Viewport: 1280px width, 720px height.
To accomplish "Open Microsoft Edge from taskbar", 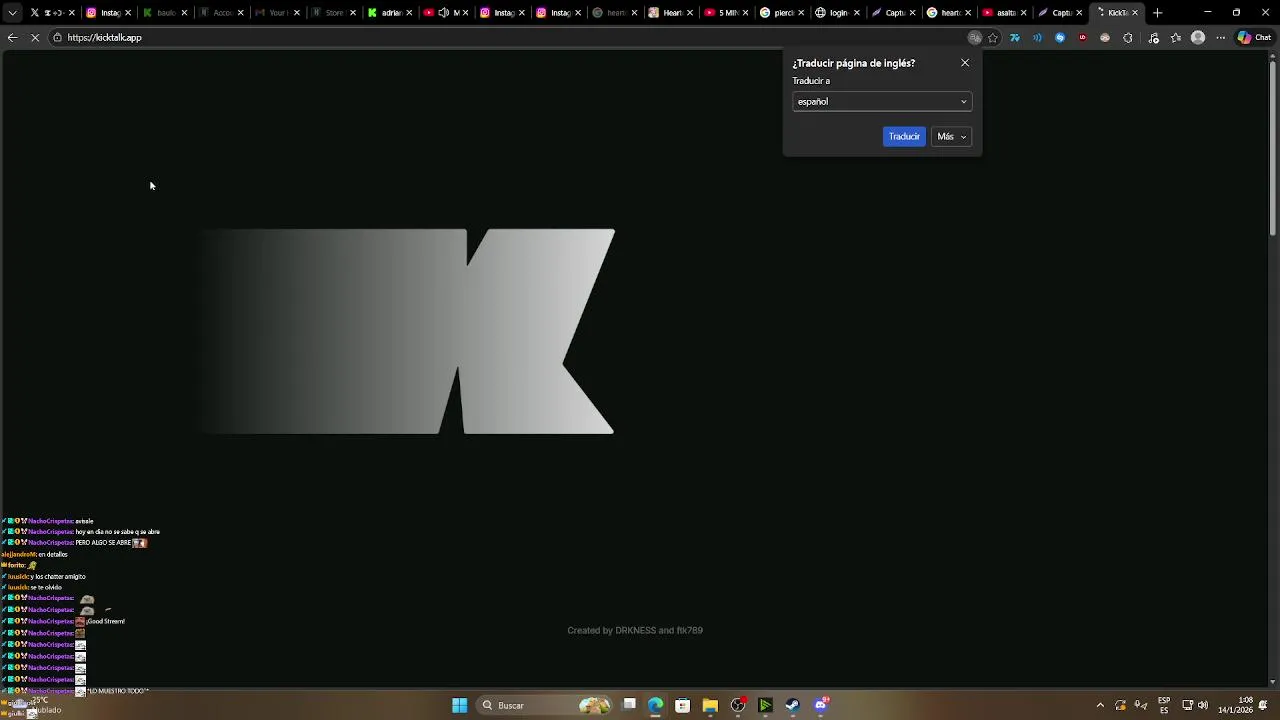I will point(655,705).
